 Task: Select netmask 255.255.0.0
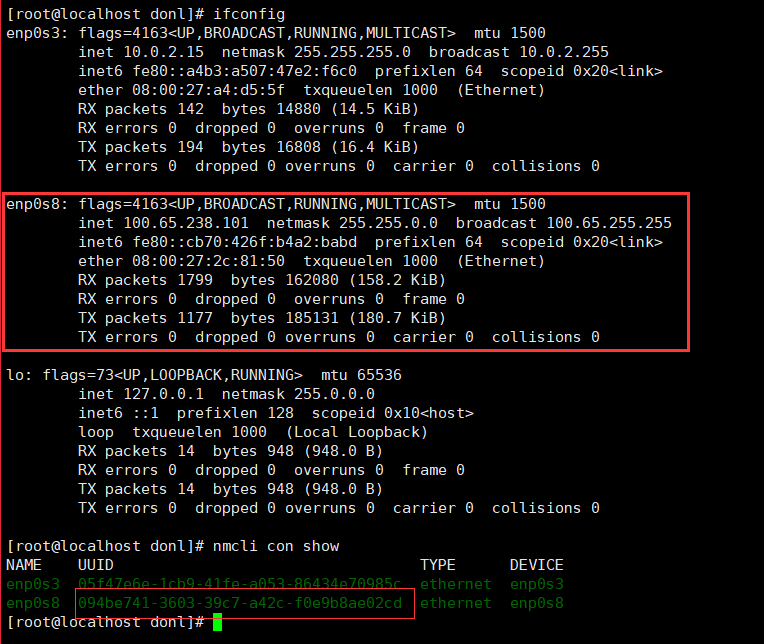pos(388,223)
